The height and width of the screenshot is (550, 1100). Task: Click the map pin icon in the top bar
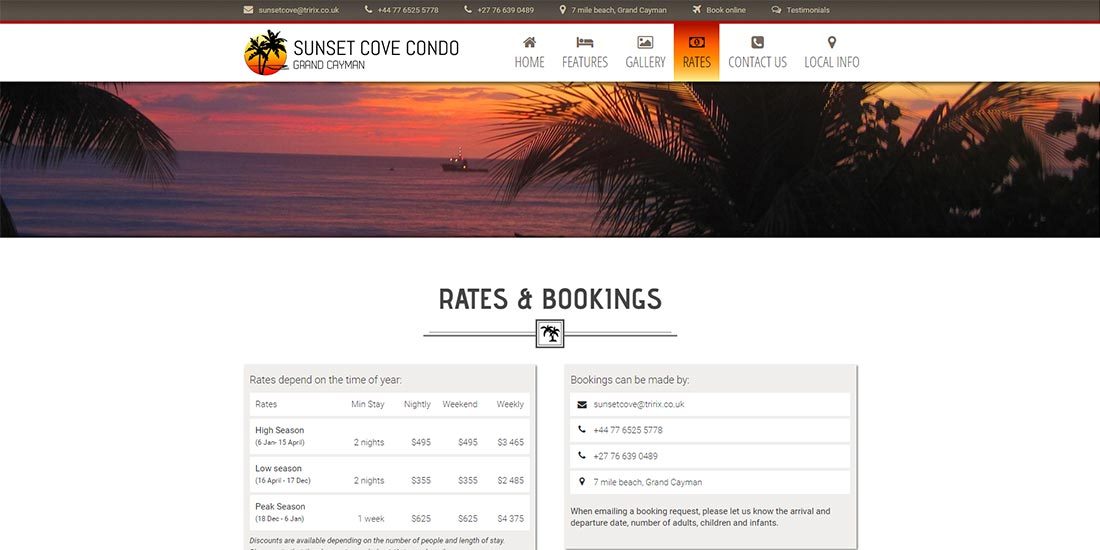coord(563,10)
